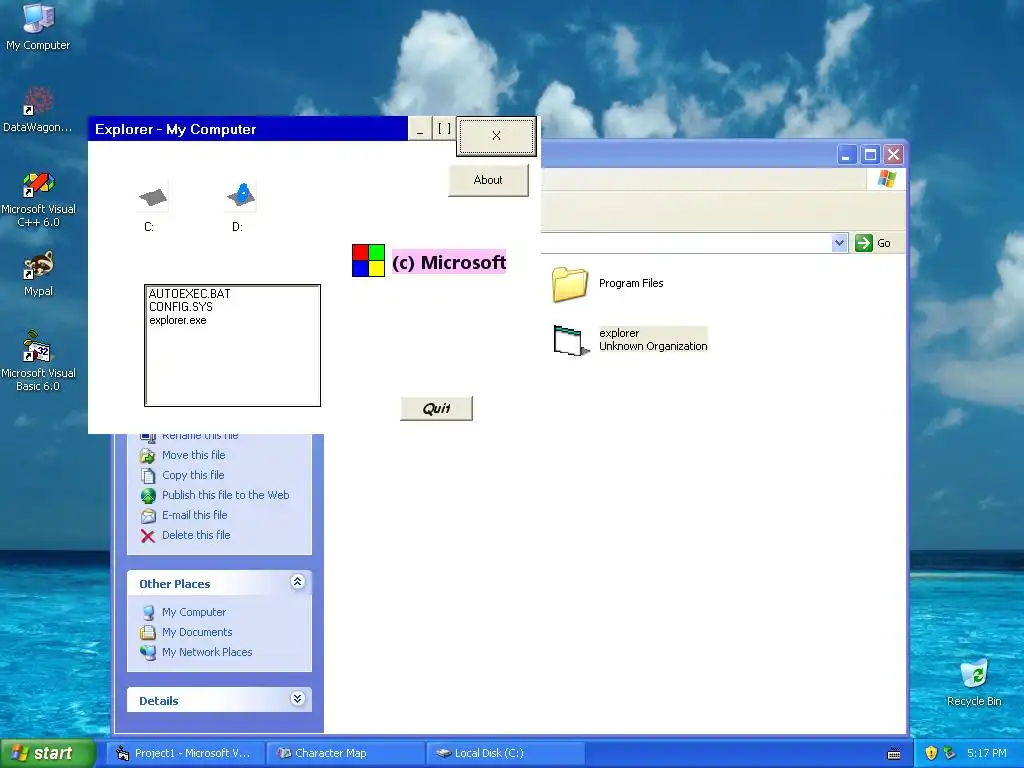
Task: Open the Start menu
Action: (48, 753)
